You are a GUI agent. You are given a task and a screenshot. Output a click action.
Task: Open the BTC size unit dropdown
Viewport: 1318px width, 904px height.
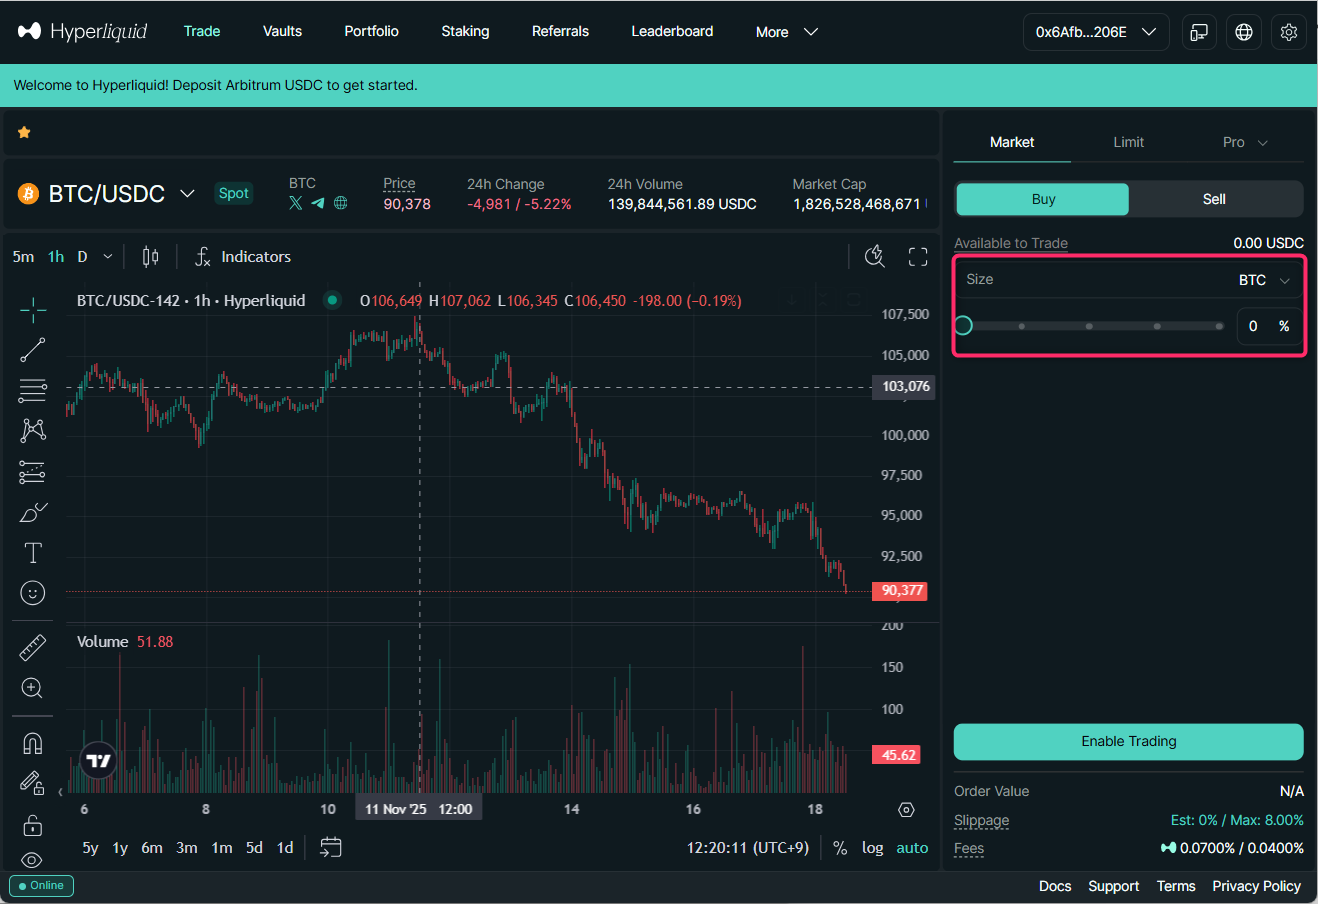(1264, 280)
